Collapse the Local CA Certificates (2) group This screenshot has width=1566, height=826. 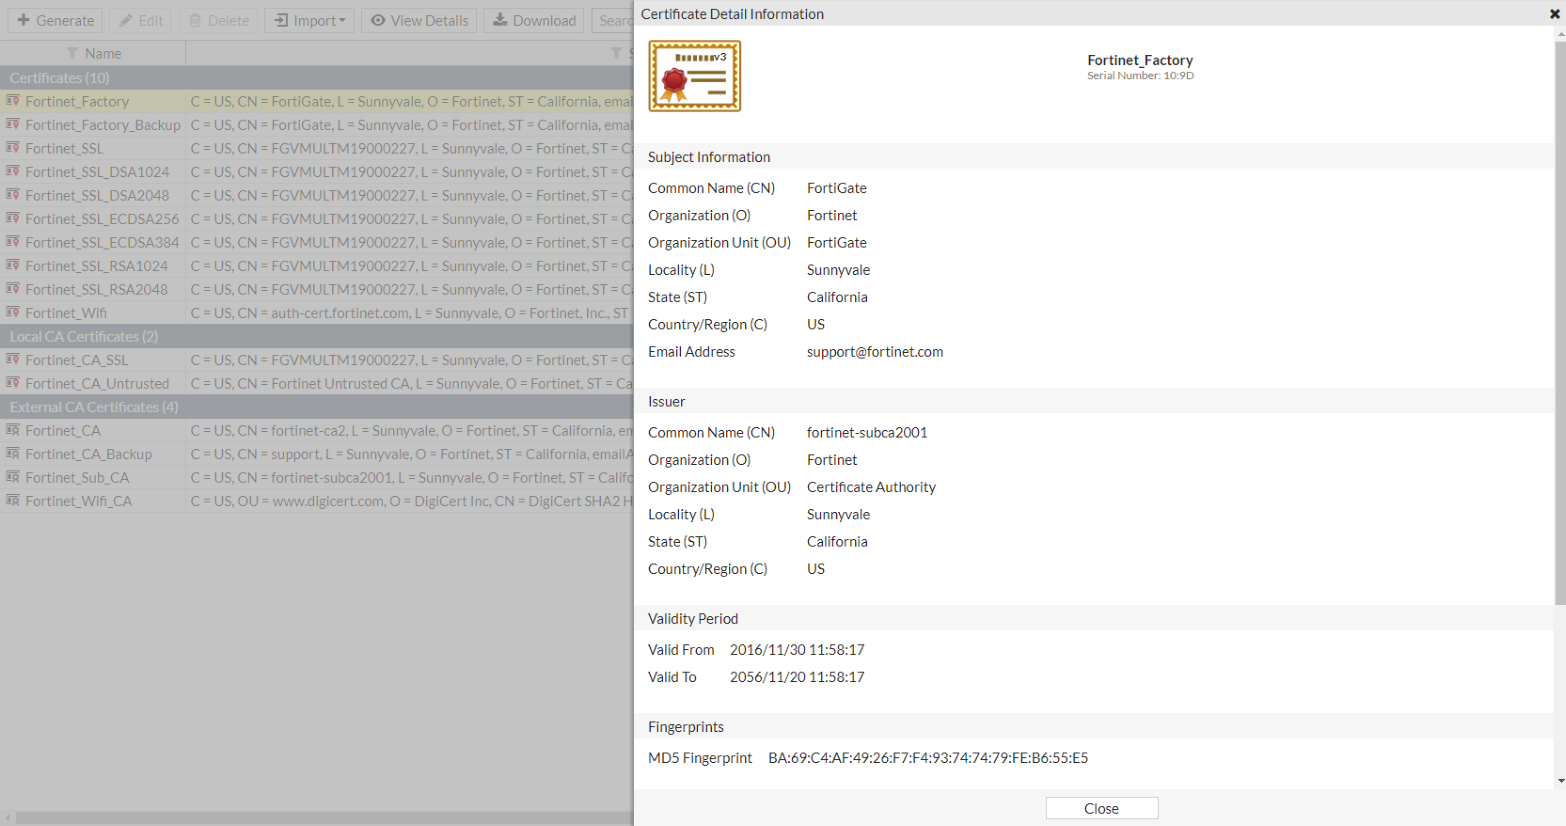(x=317, y=336)
